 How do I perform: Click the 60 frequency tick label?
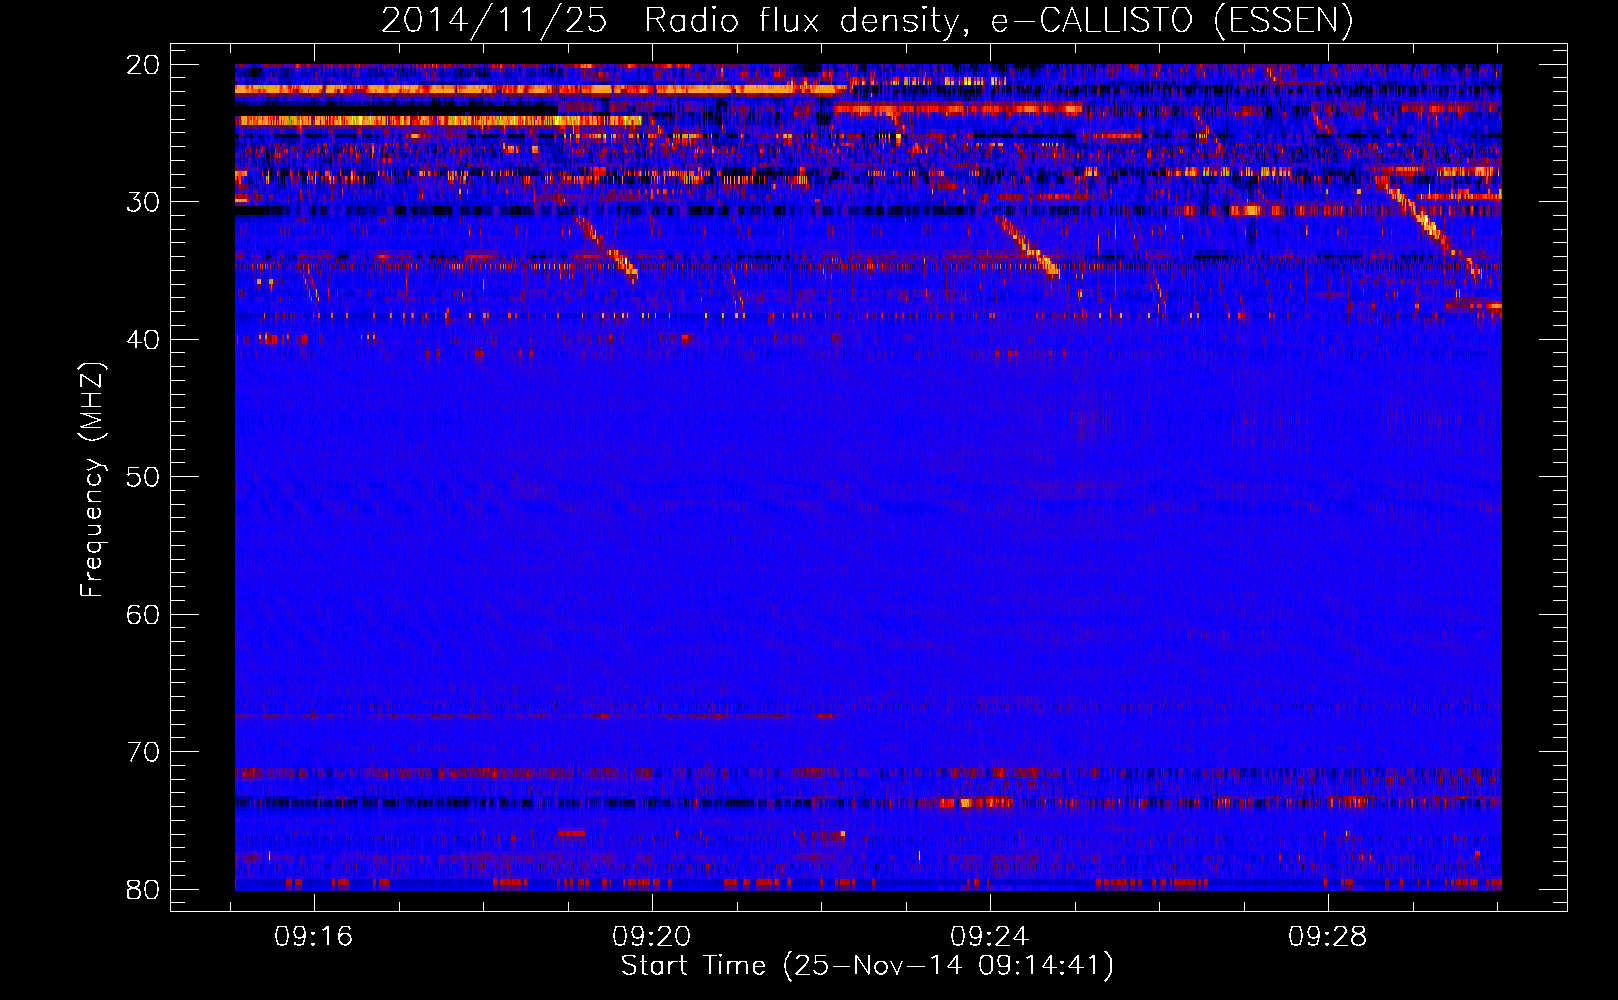[143, 614]
